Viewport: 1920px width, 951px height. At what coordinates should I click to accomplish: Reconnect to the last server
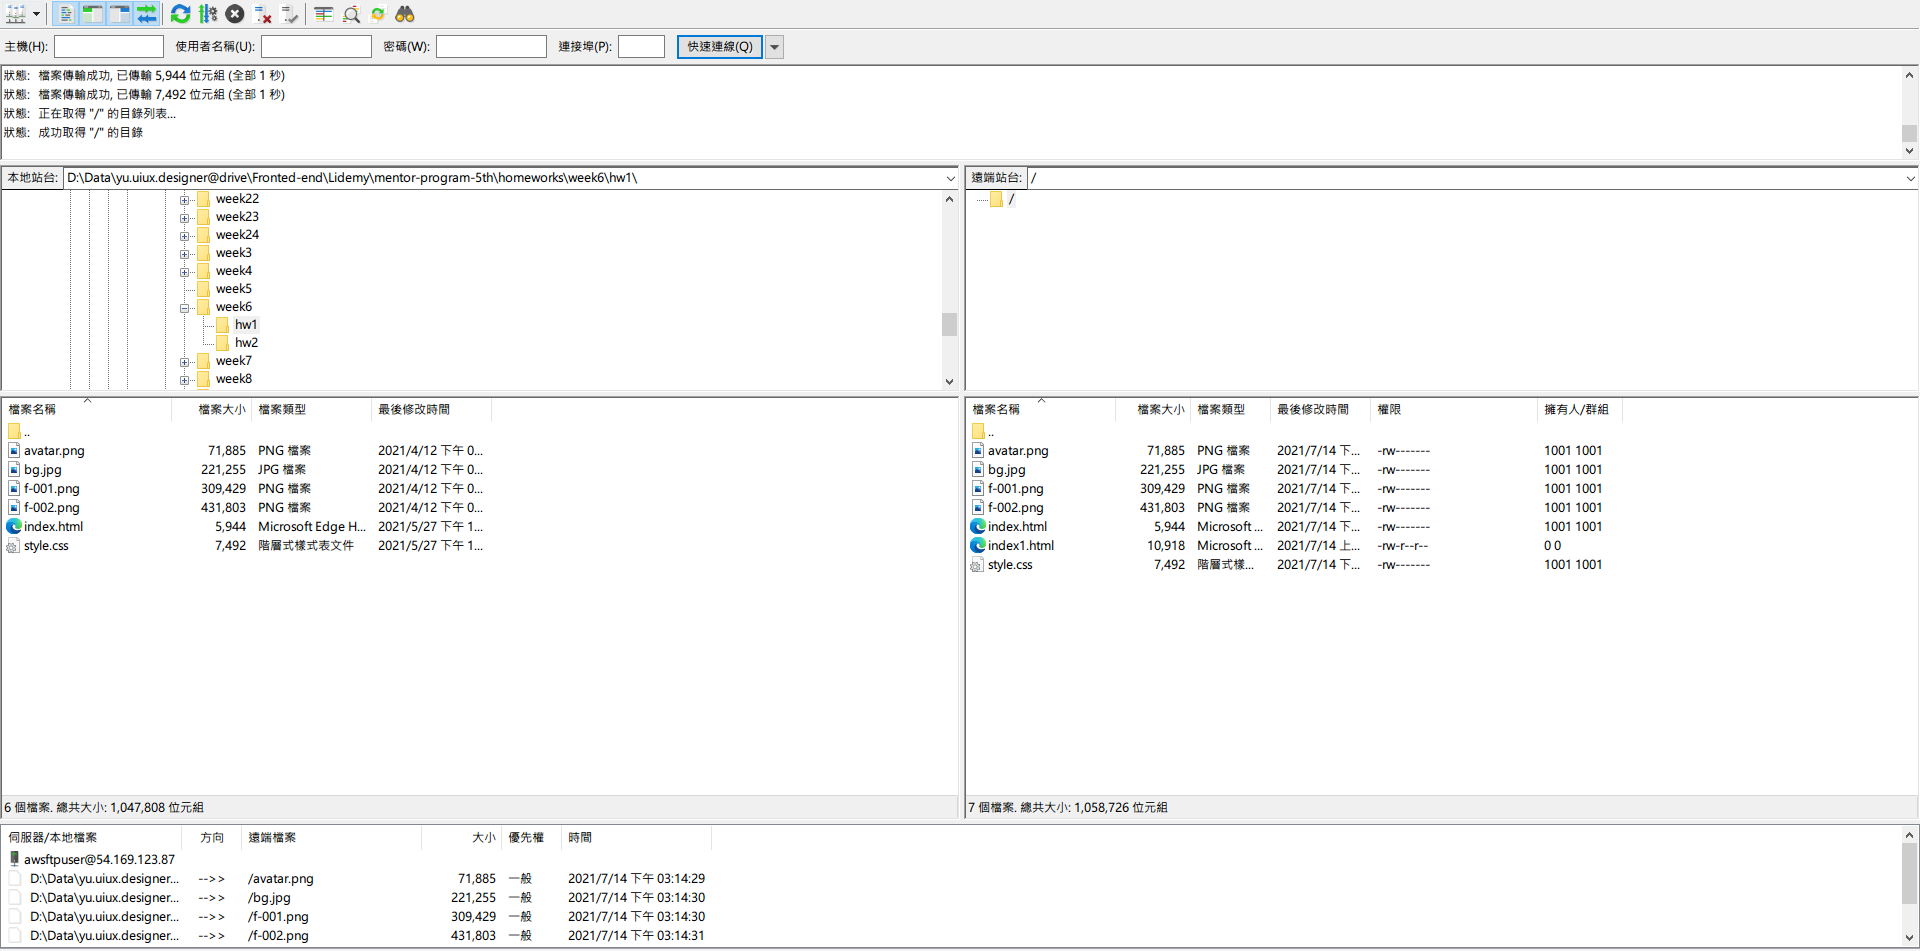tap(289, 14)
